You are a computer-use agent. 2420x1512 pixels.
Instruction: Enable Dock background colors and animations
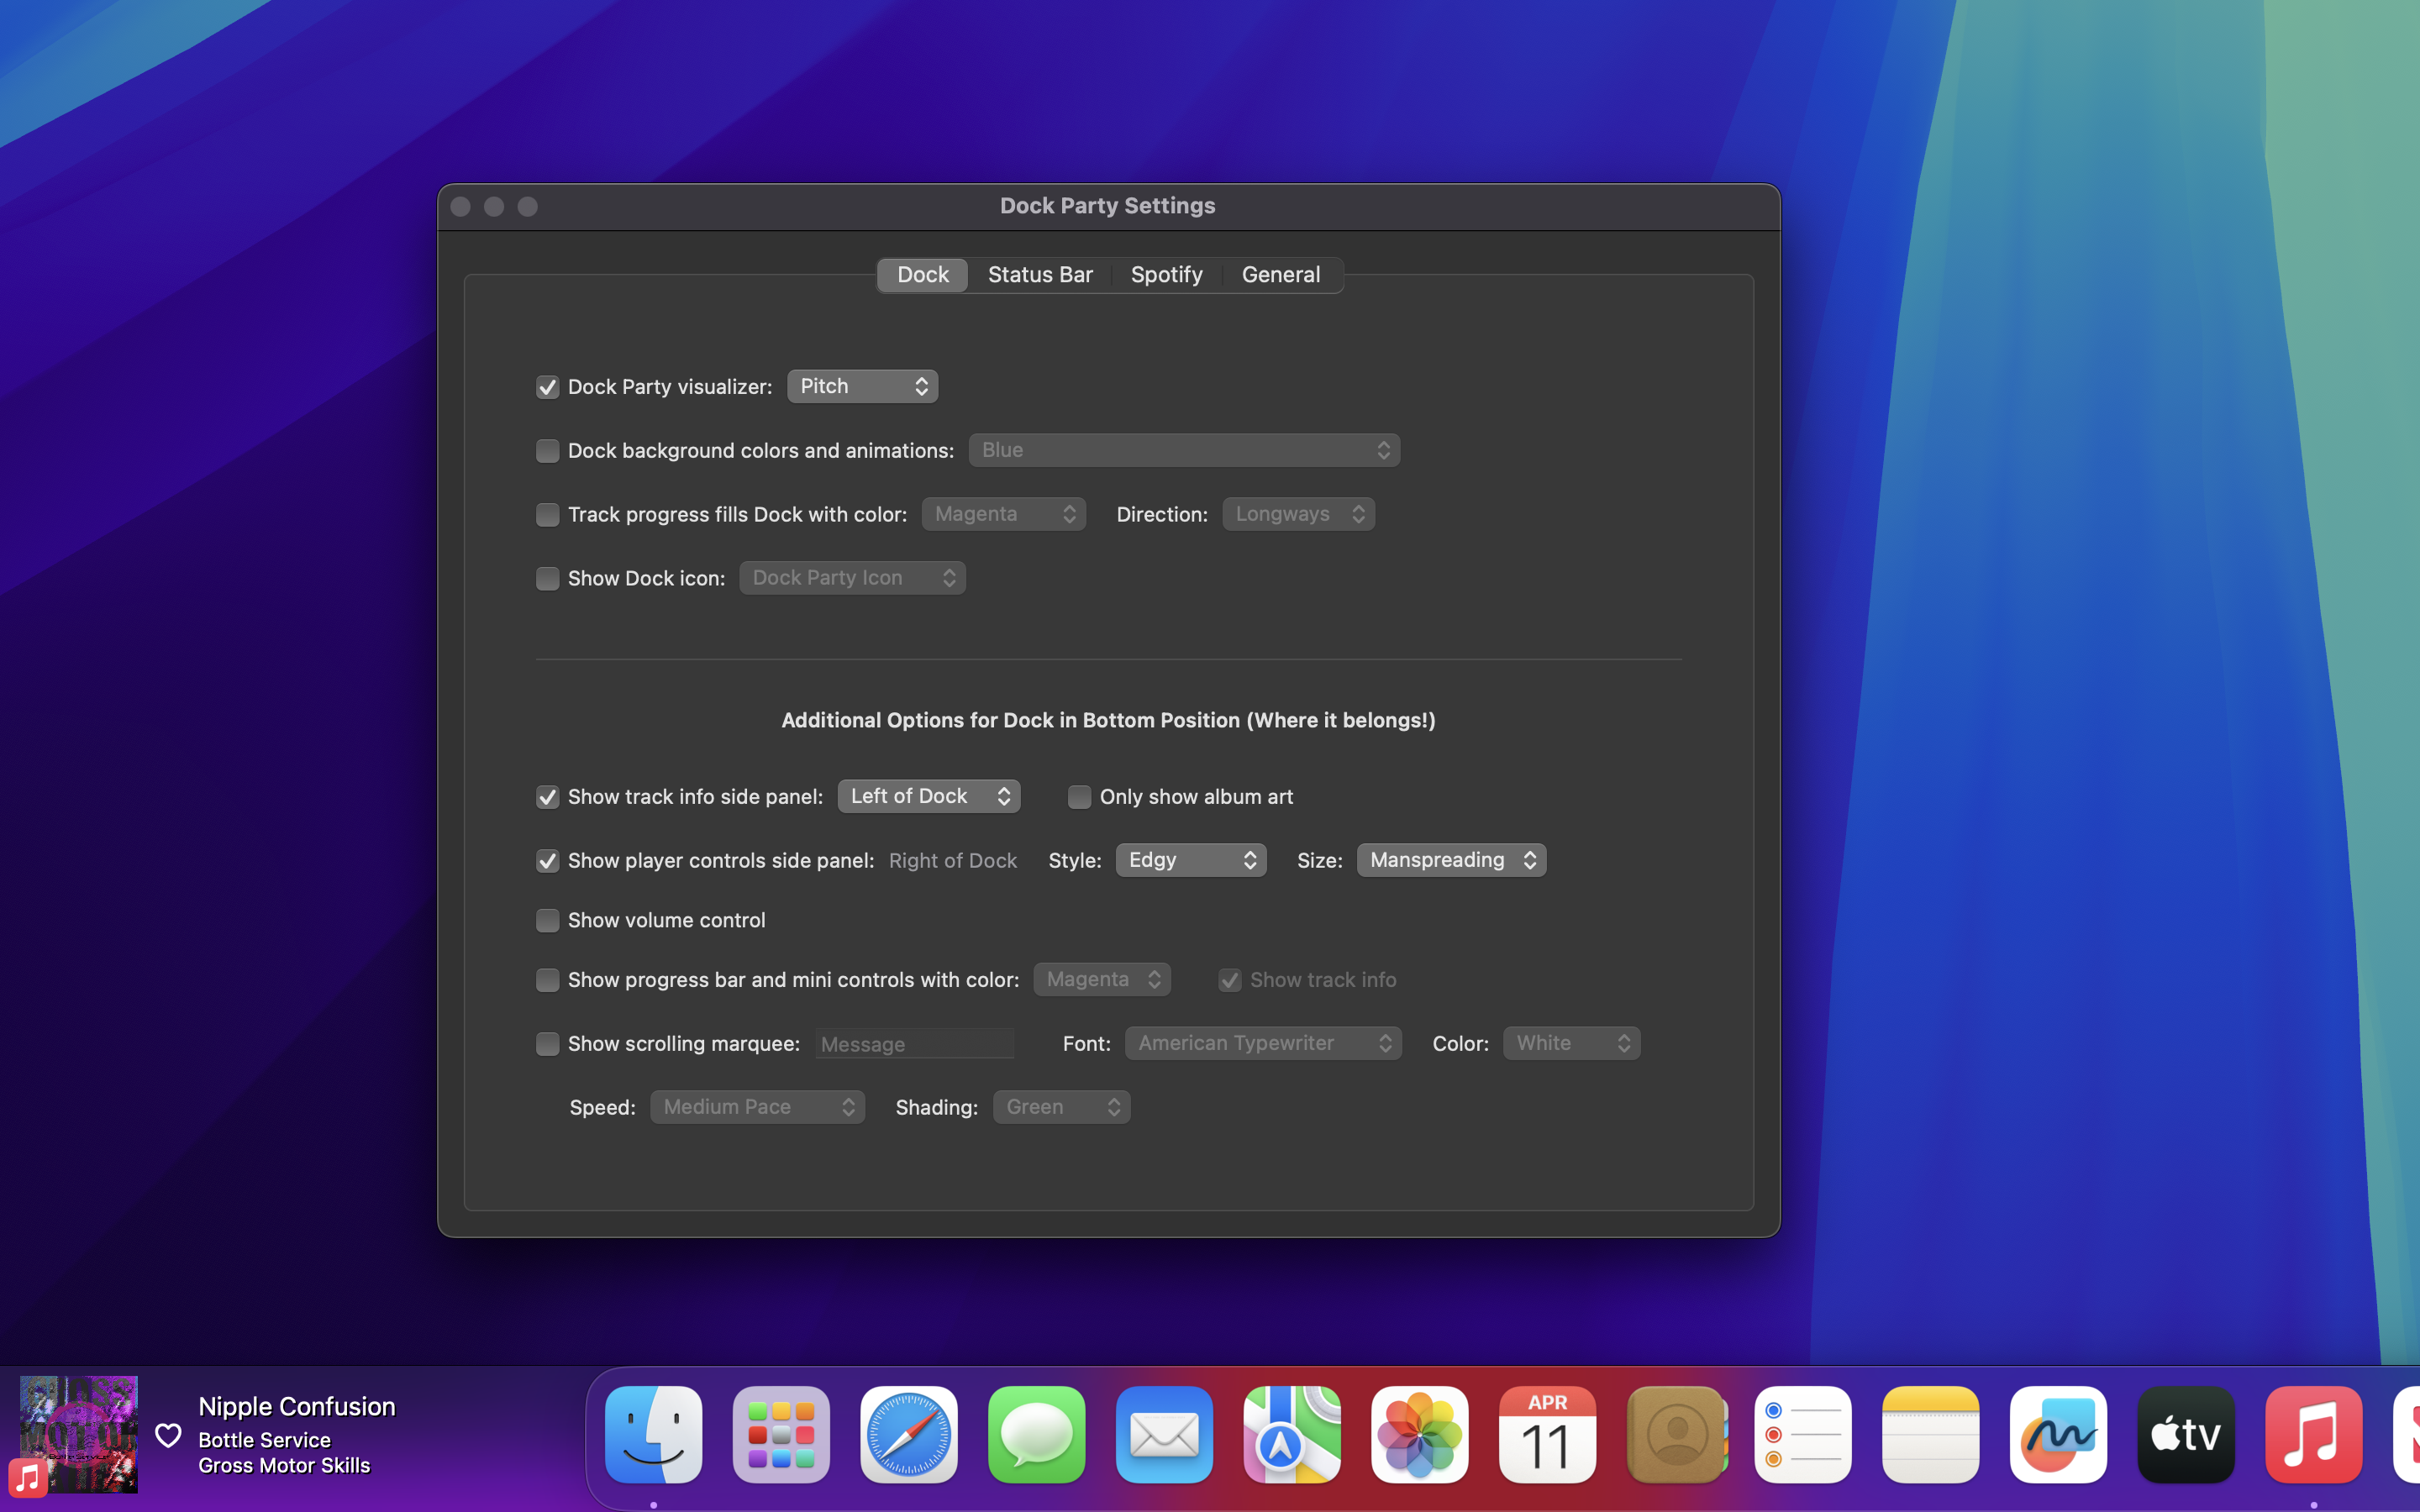point(548,450)
